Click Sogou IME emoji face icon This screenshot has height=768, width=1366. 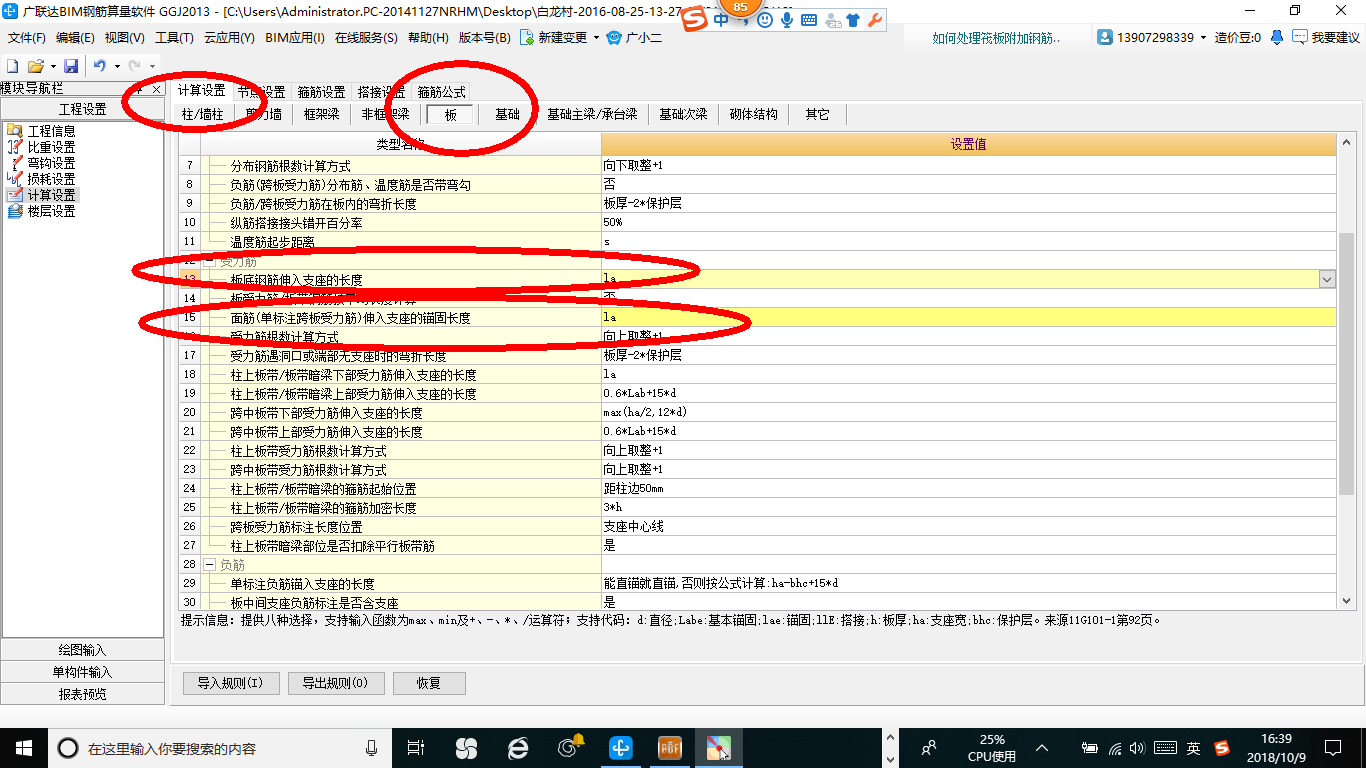(x=765, y=20)
